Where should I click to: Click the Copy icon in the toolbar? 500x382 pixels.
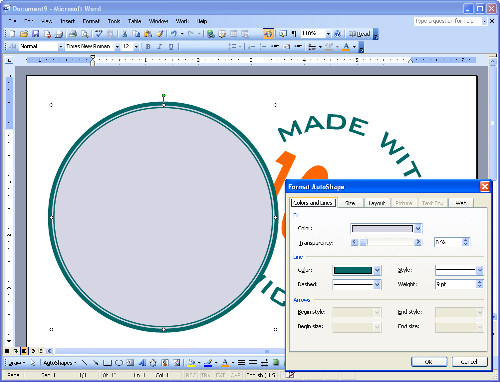tap(136, 34)
